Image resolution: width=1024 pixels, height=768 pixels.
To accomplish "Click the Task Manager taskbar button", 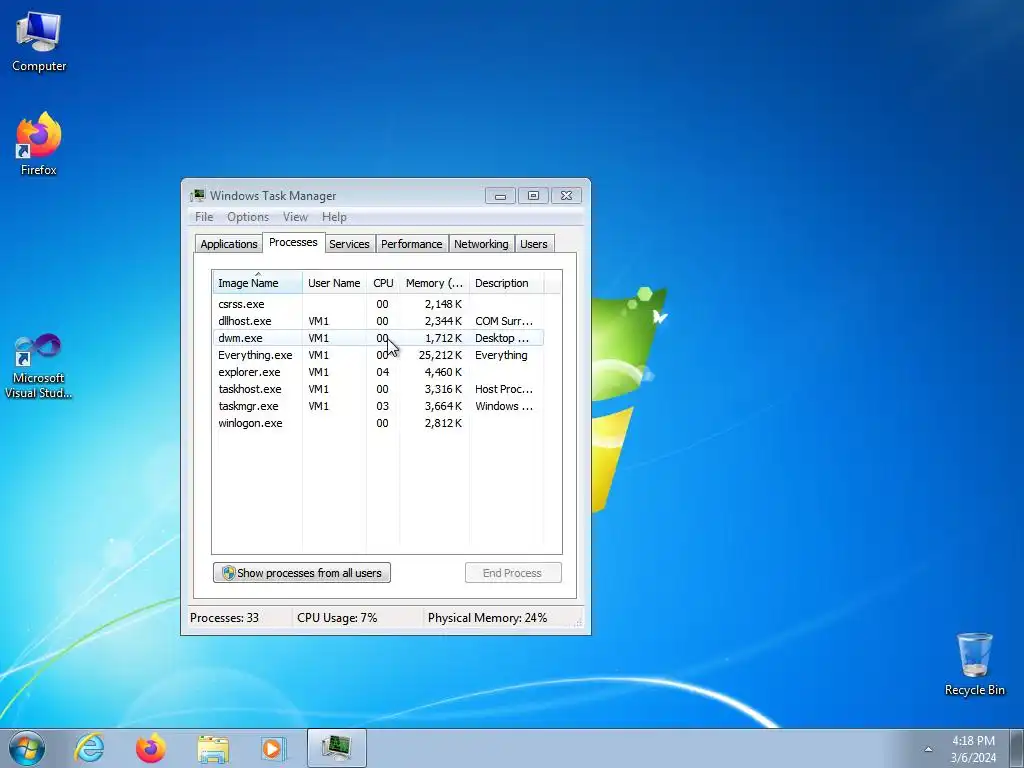I will 336,748.
